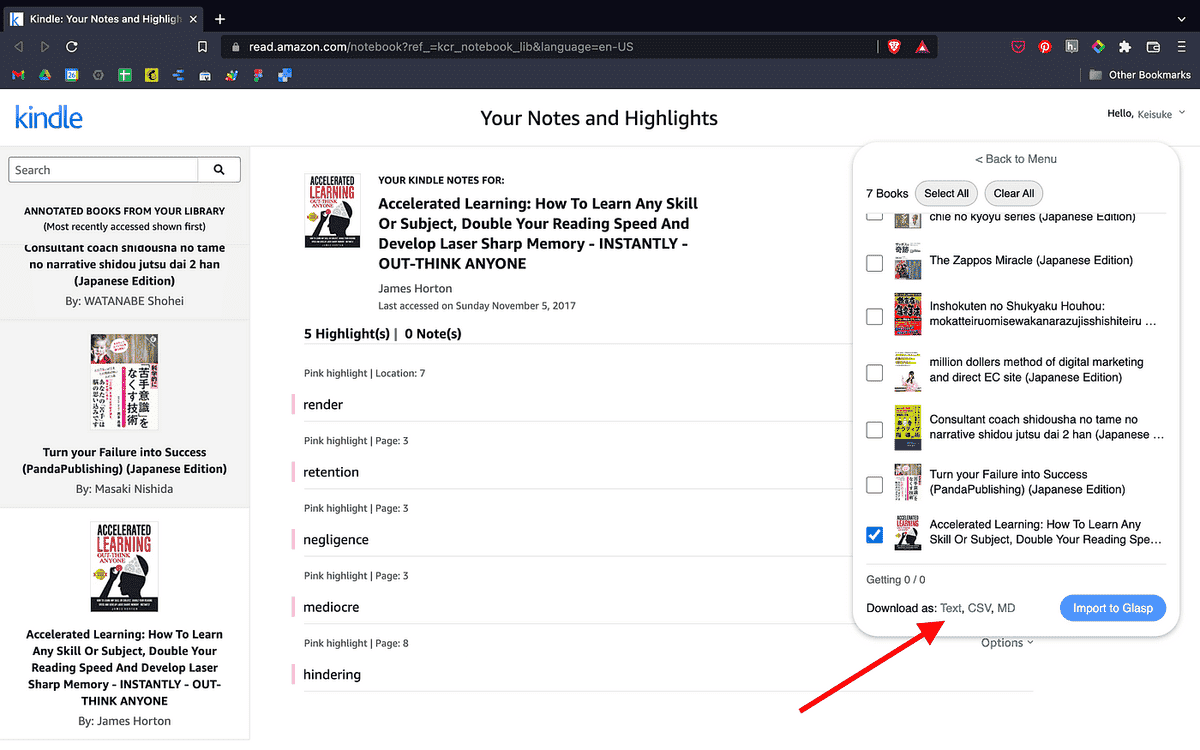Image resolution: width=1200 pixels, height=750 pixels.
Task: Open the Hypothesis extension icon
Action: [x=1071, y=46]
